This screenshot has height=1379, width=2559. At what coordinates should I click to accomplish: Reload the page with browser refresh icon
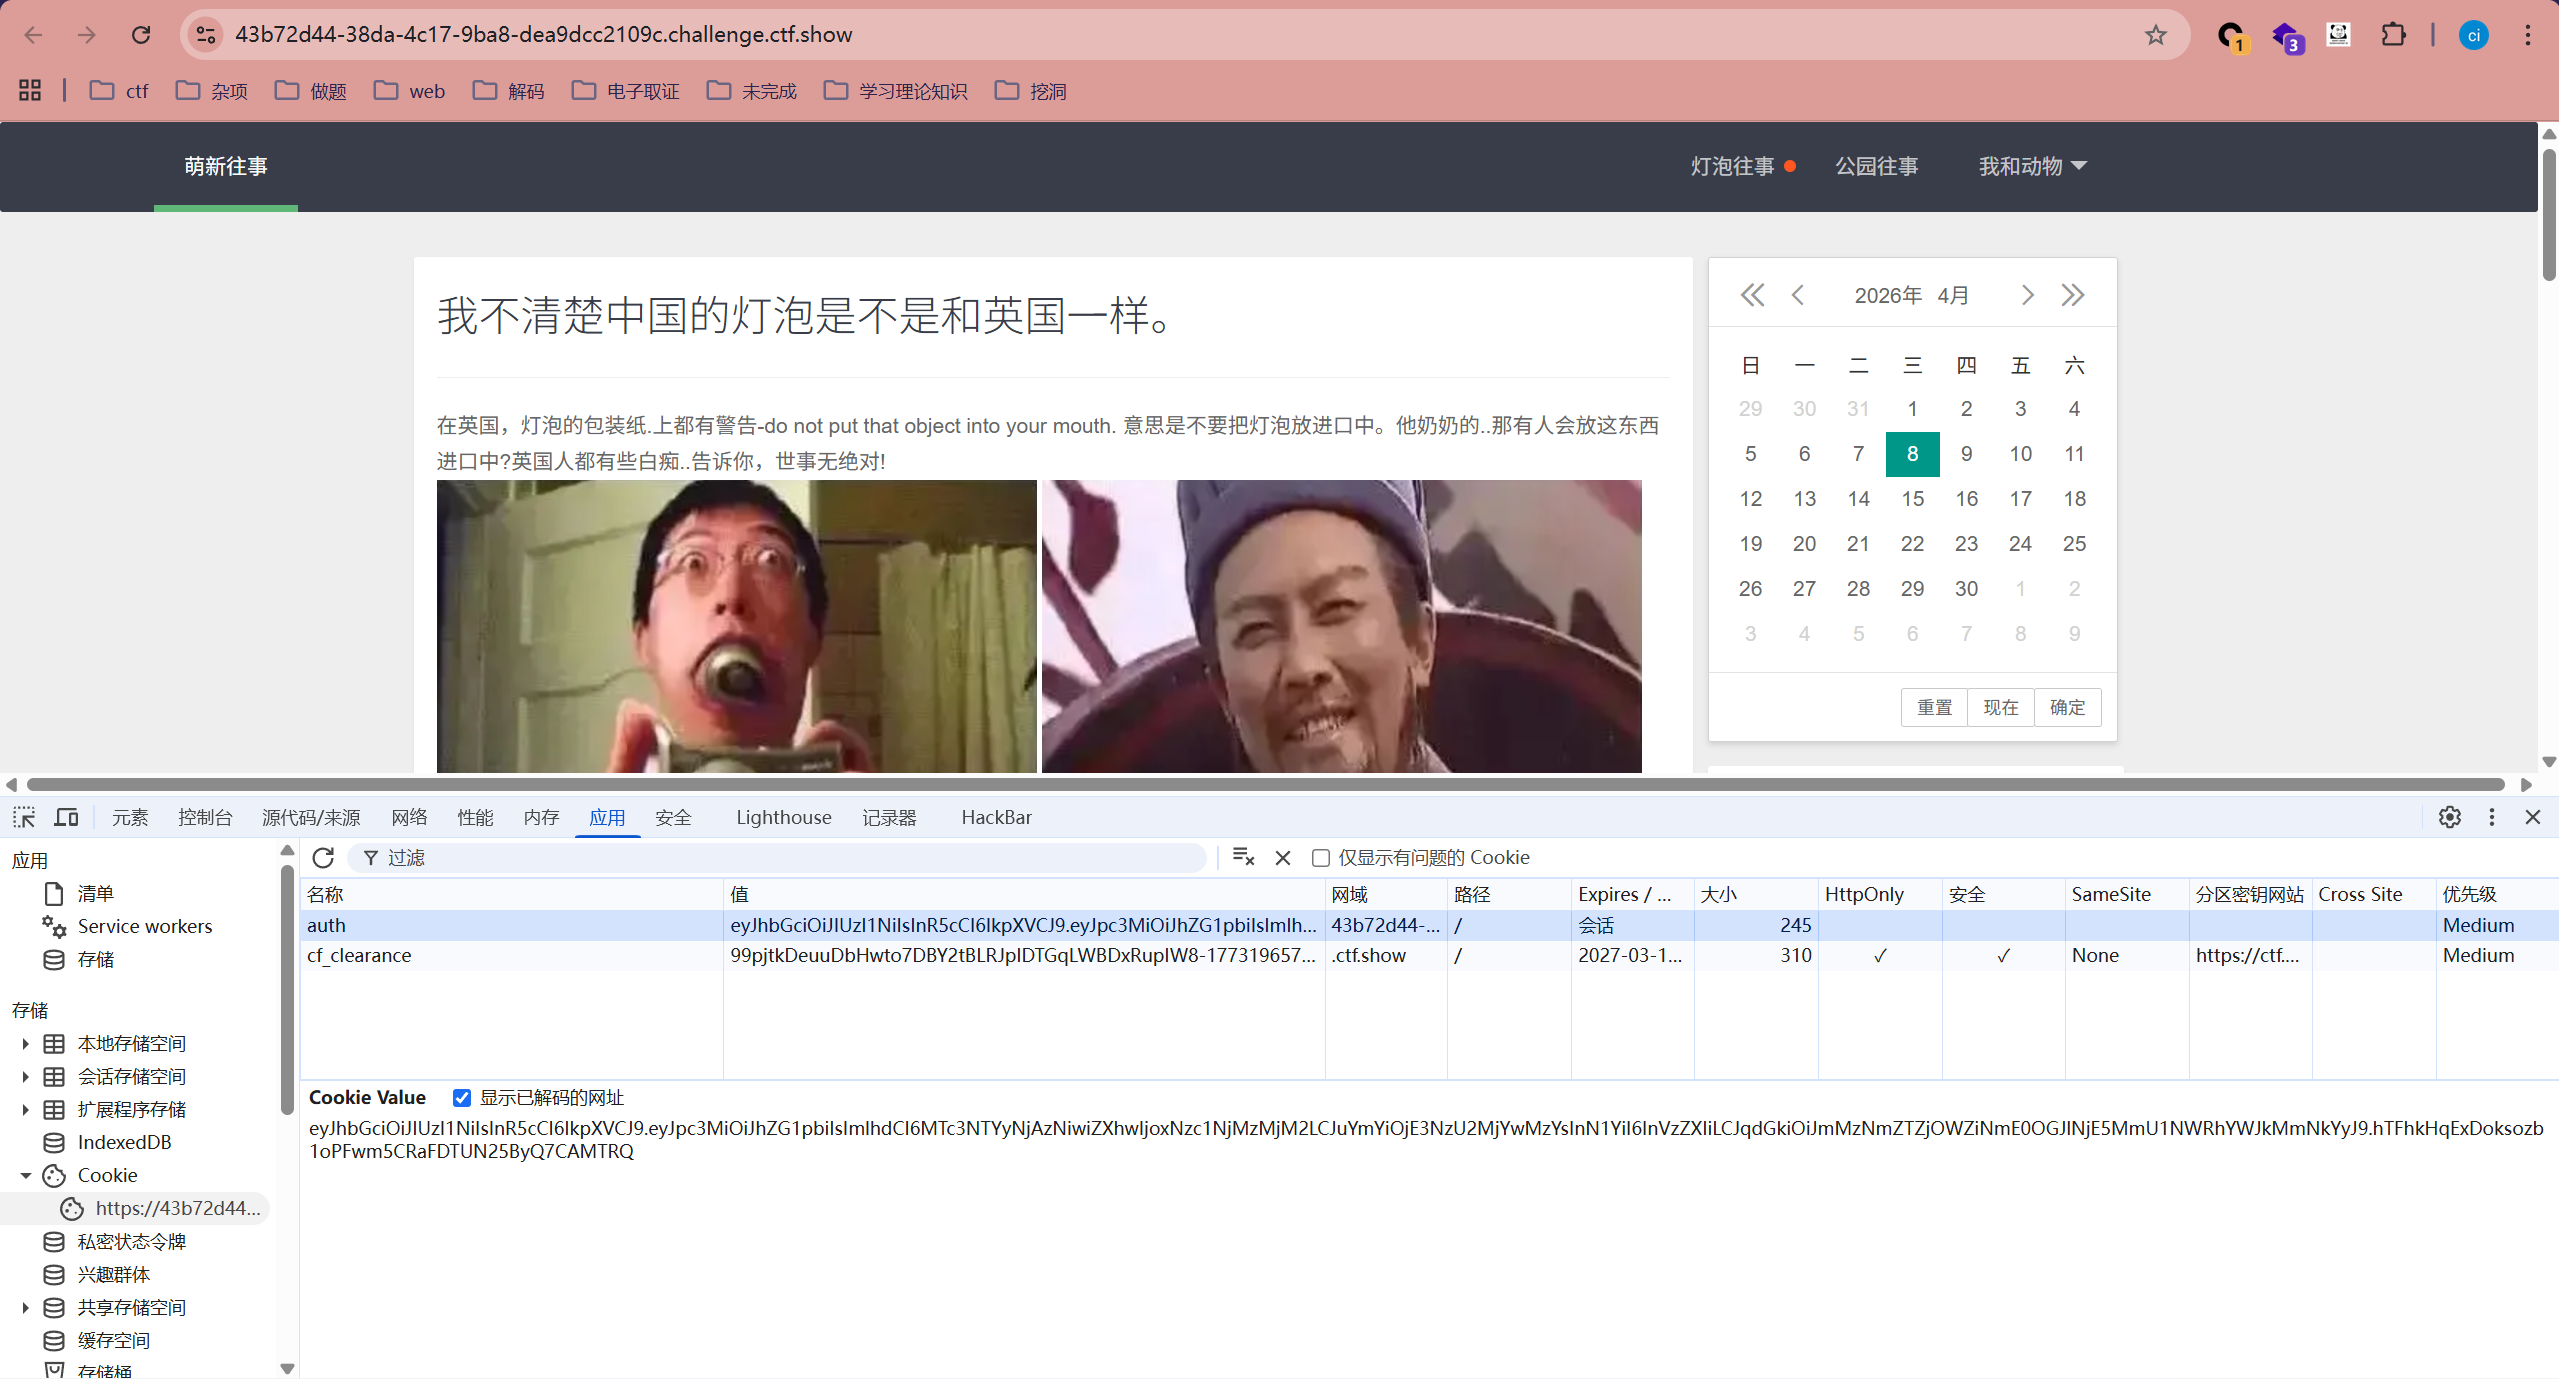[x=141, y=35]
